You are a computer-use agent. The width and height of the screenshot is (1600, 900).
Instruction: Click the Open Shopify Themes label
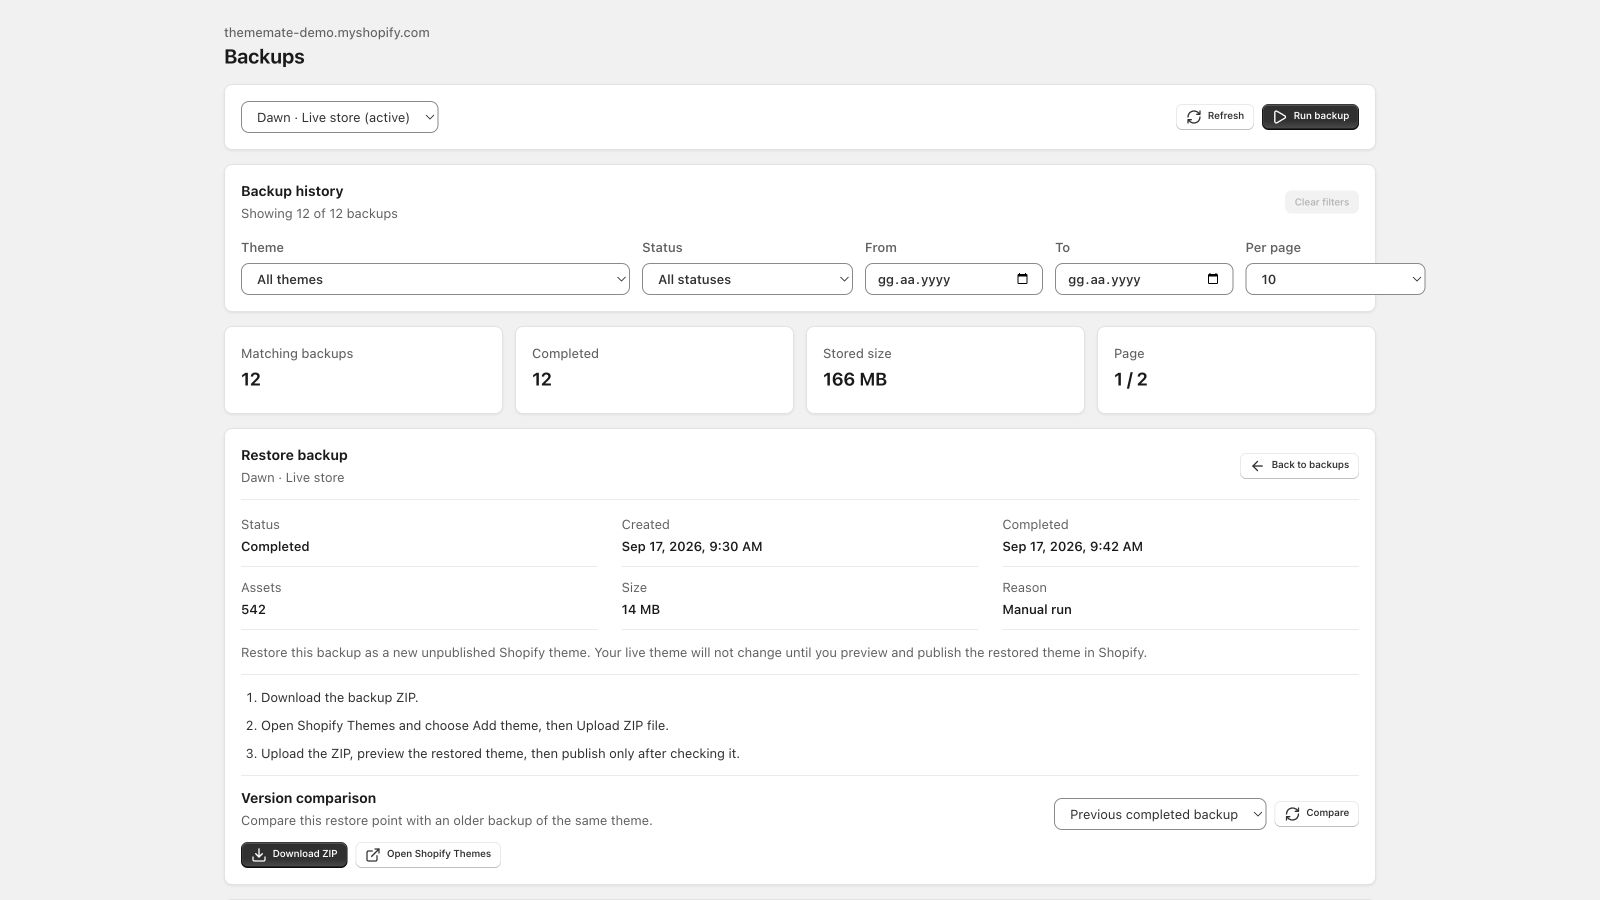tap(438, 854)
